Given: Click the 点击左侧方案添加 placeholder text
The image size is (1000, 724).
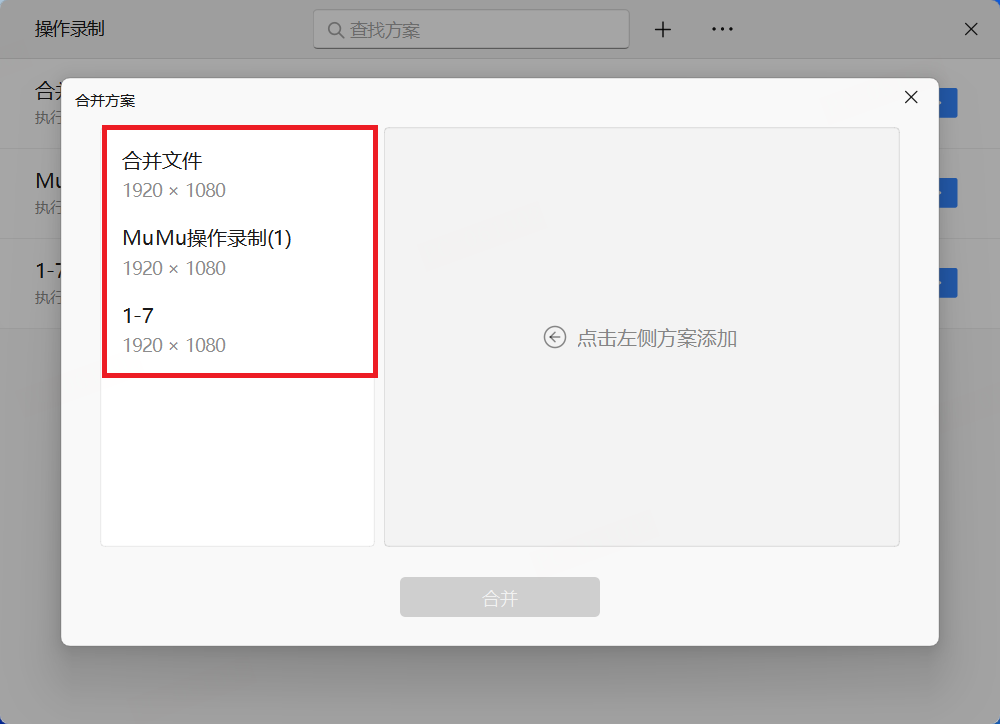Looking at the screenshot, I should 657,338.
